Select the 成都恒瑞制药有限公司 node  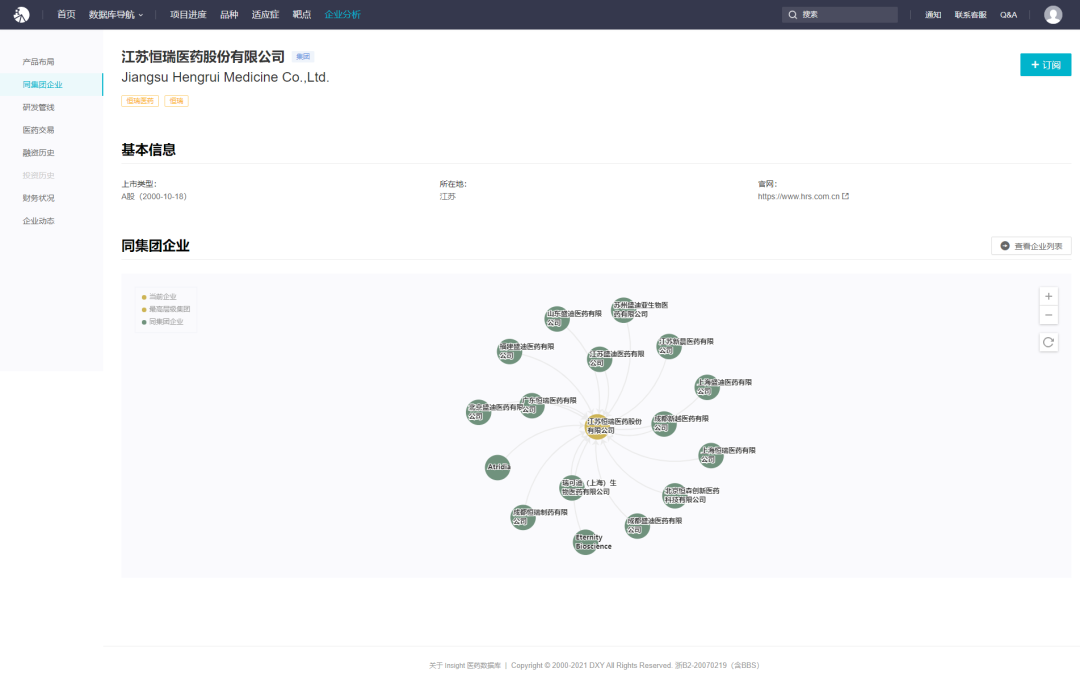523,517
